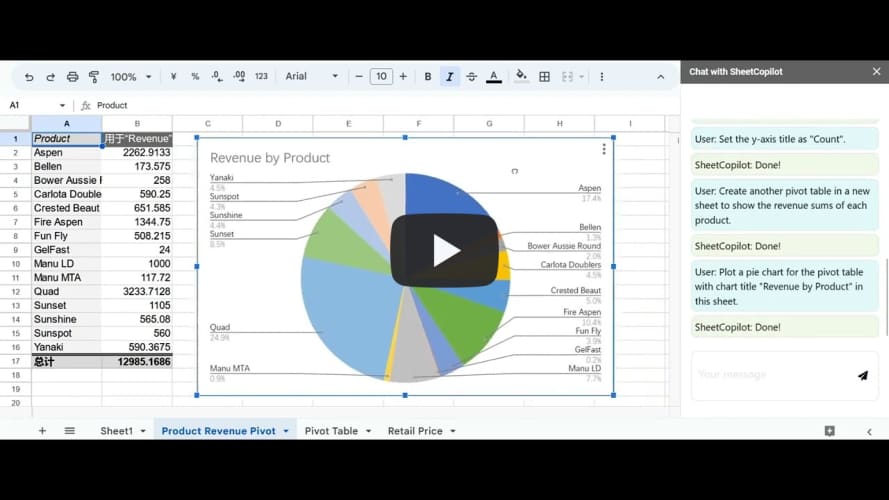Click the Plot a pie chart message
This screenshot has height=500, width=889.
[x=785, y=287]
